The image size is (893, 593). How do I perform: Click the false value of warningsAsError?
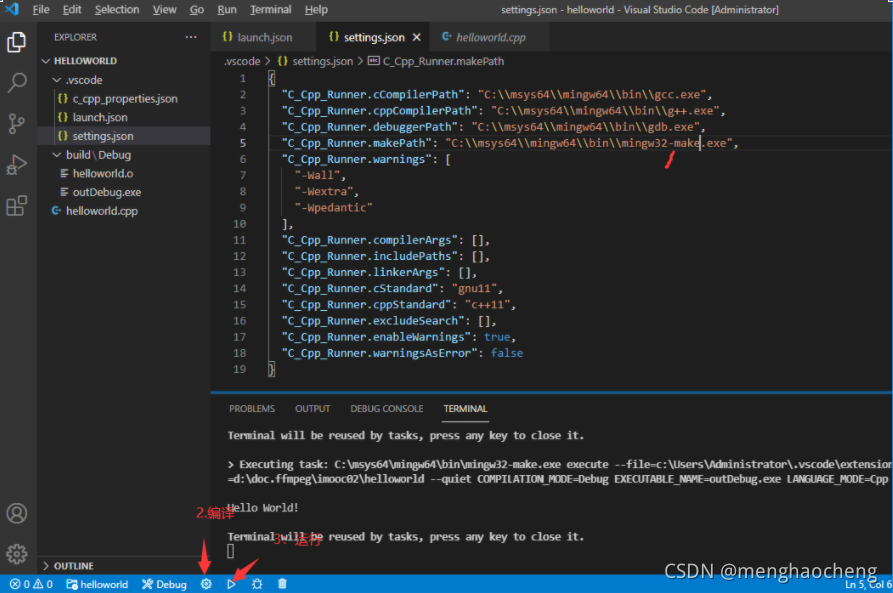point(507,353)
